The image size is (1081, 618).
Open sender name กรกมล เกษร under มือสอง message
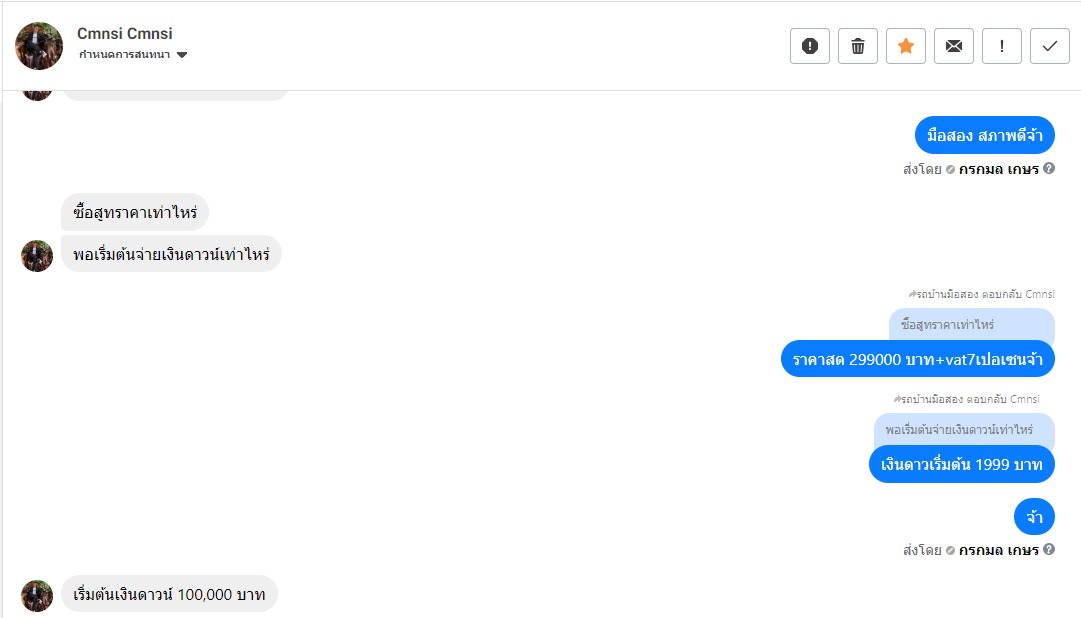(998, 169)
